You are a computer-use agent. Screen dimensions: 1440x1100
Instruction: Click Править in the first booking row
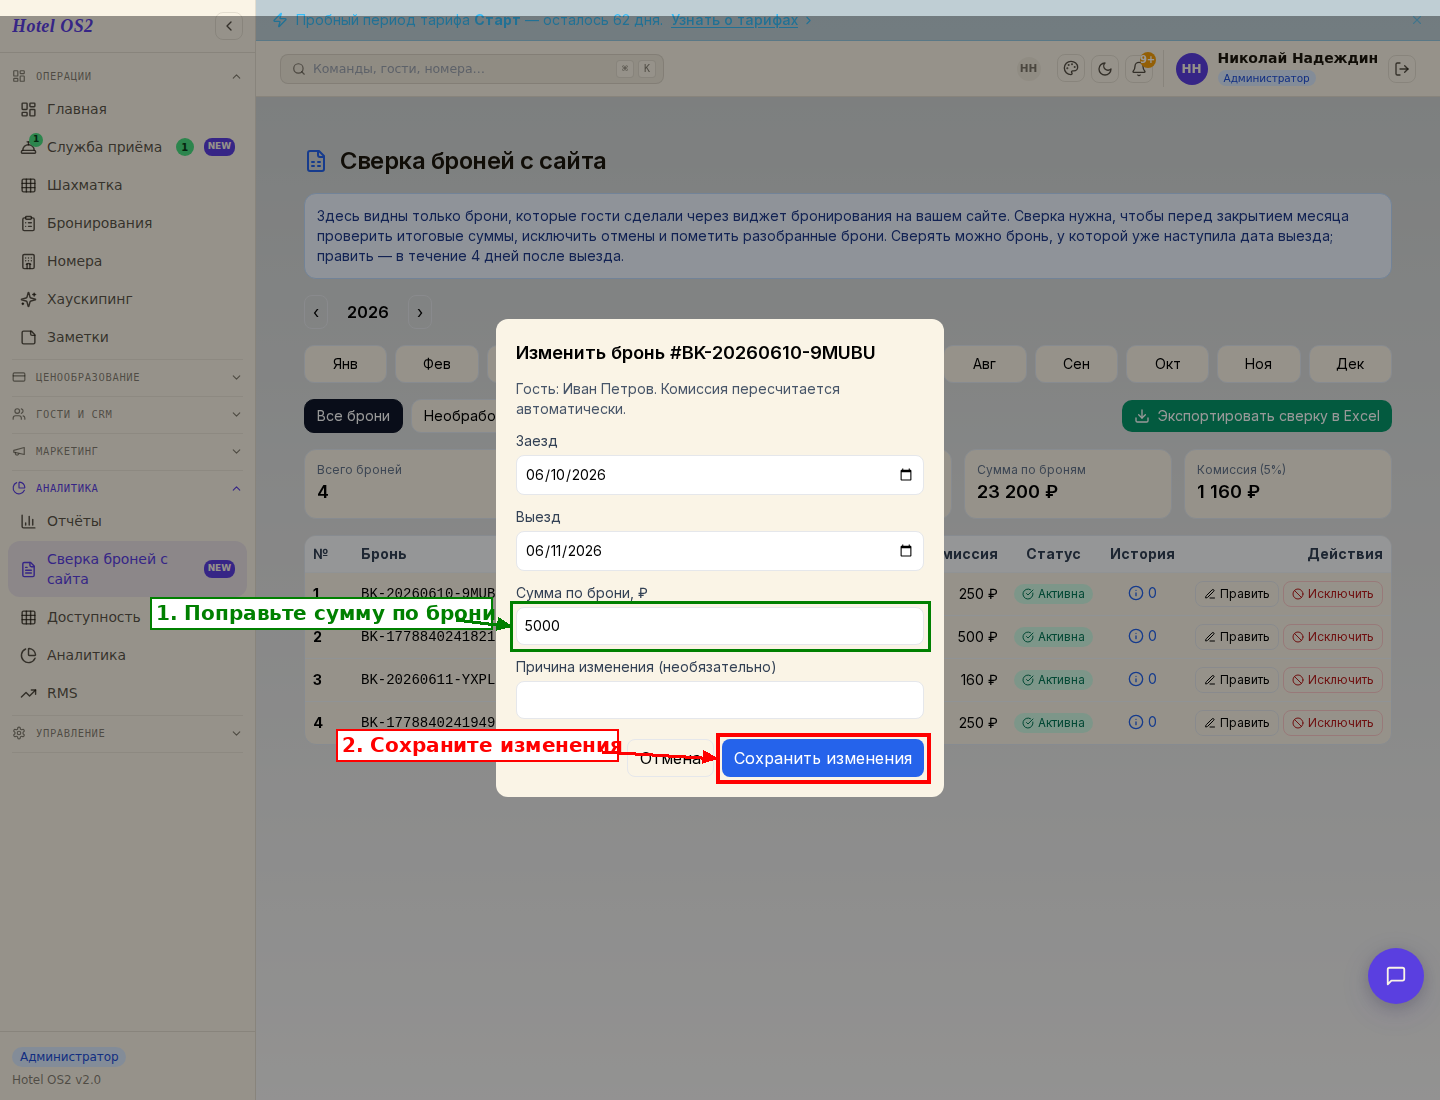click(x=1237, y=593)
